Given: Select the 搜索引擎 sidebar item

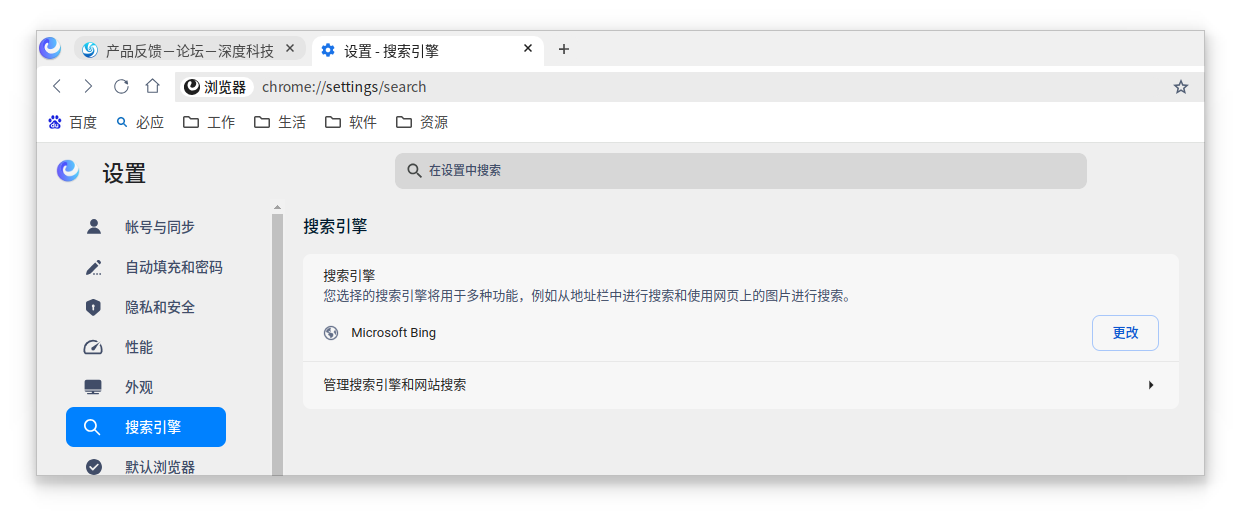Looking at the screenshot, I should [146, 427].
